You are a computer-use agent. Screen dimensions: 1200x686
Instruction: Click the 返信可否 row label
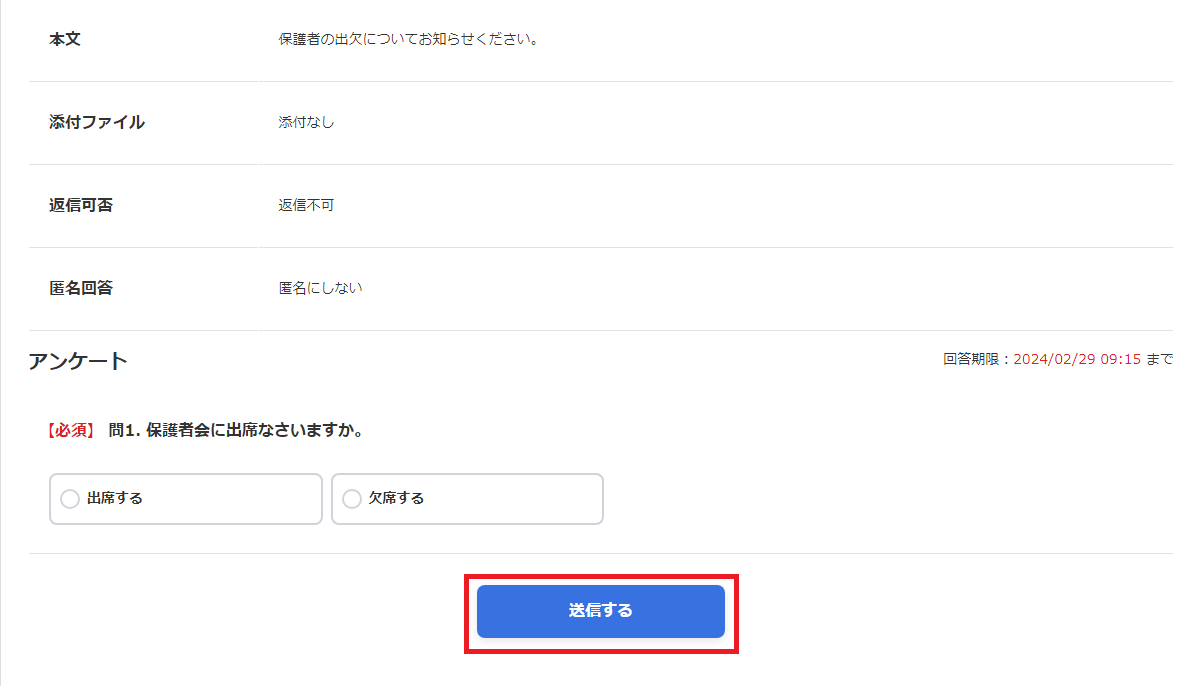click(81, 206)
